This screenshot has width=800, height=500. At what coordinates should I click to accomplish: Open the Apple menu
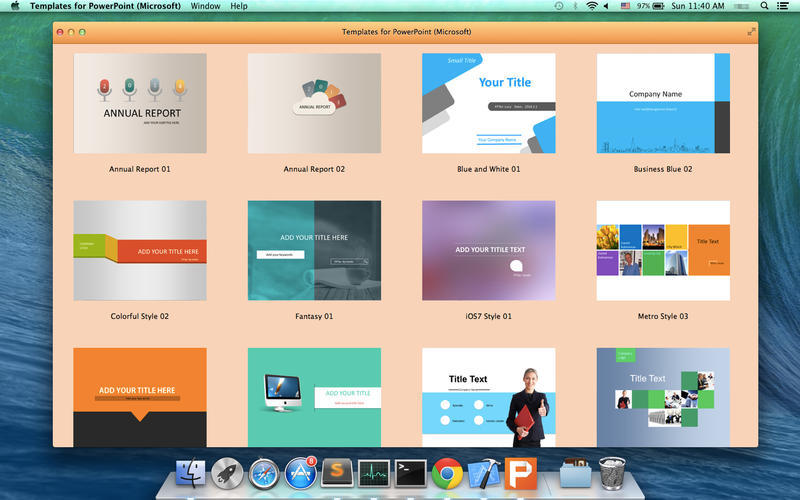[x=15, y=6]
